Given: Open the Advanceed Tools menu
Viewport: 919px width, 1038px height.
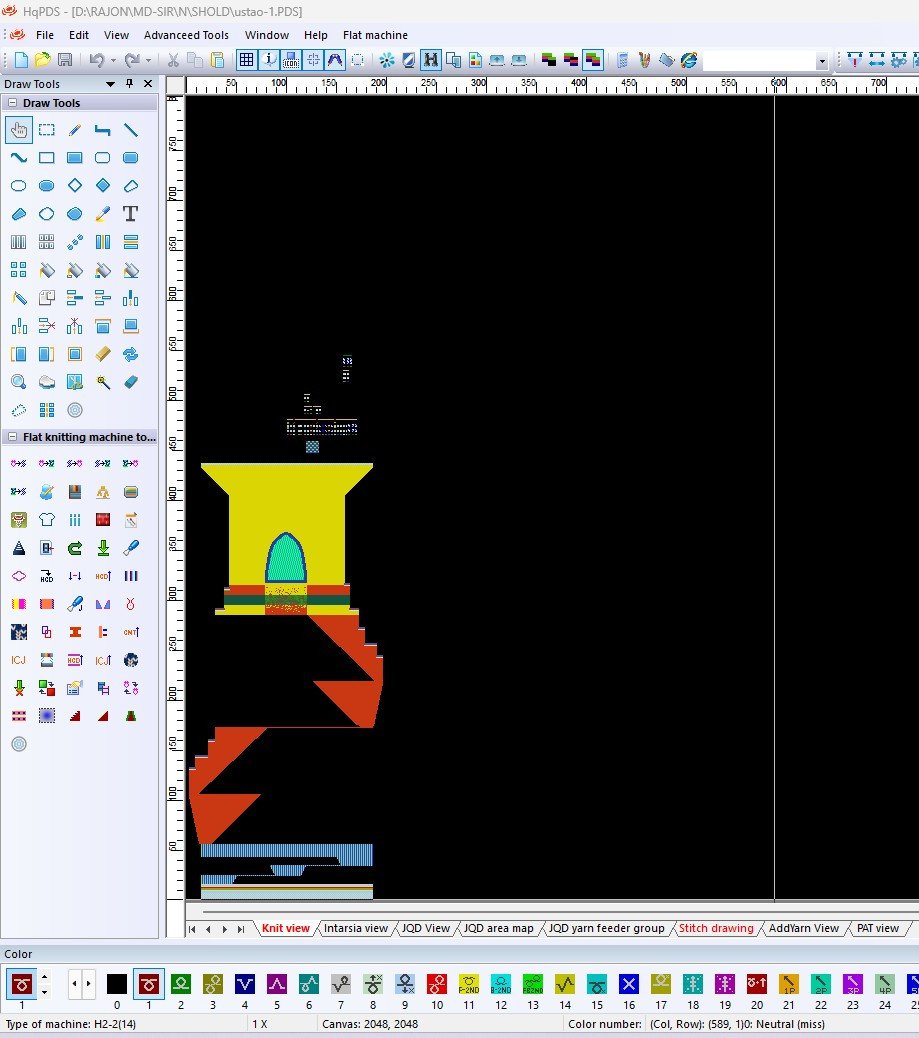Looking at the screenshot, I should pyautogui.click(x=186, y=35).
